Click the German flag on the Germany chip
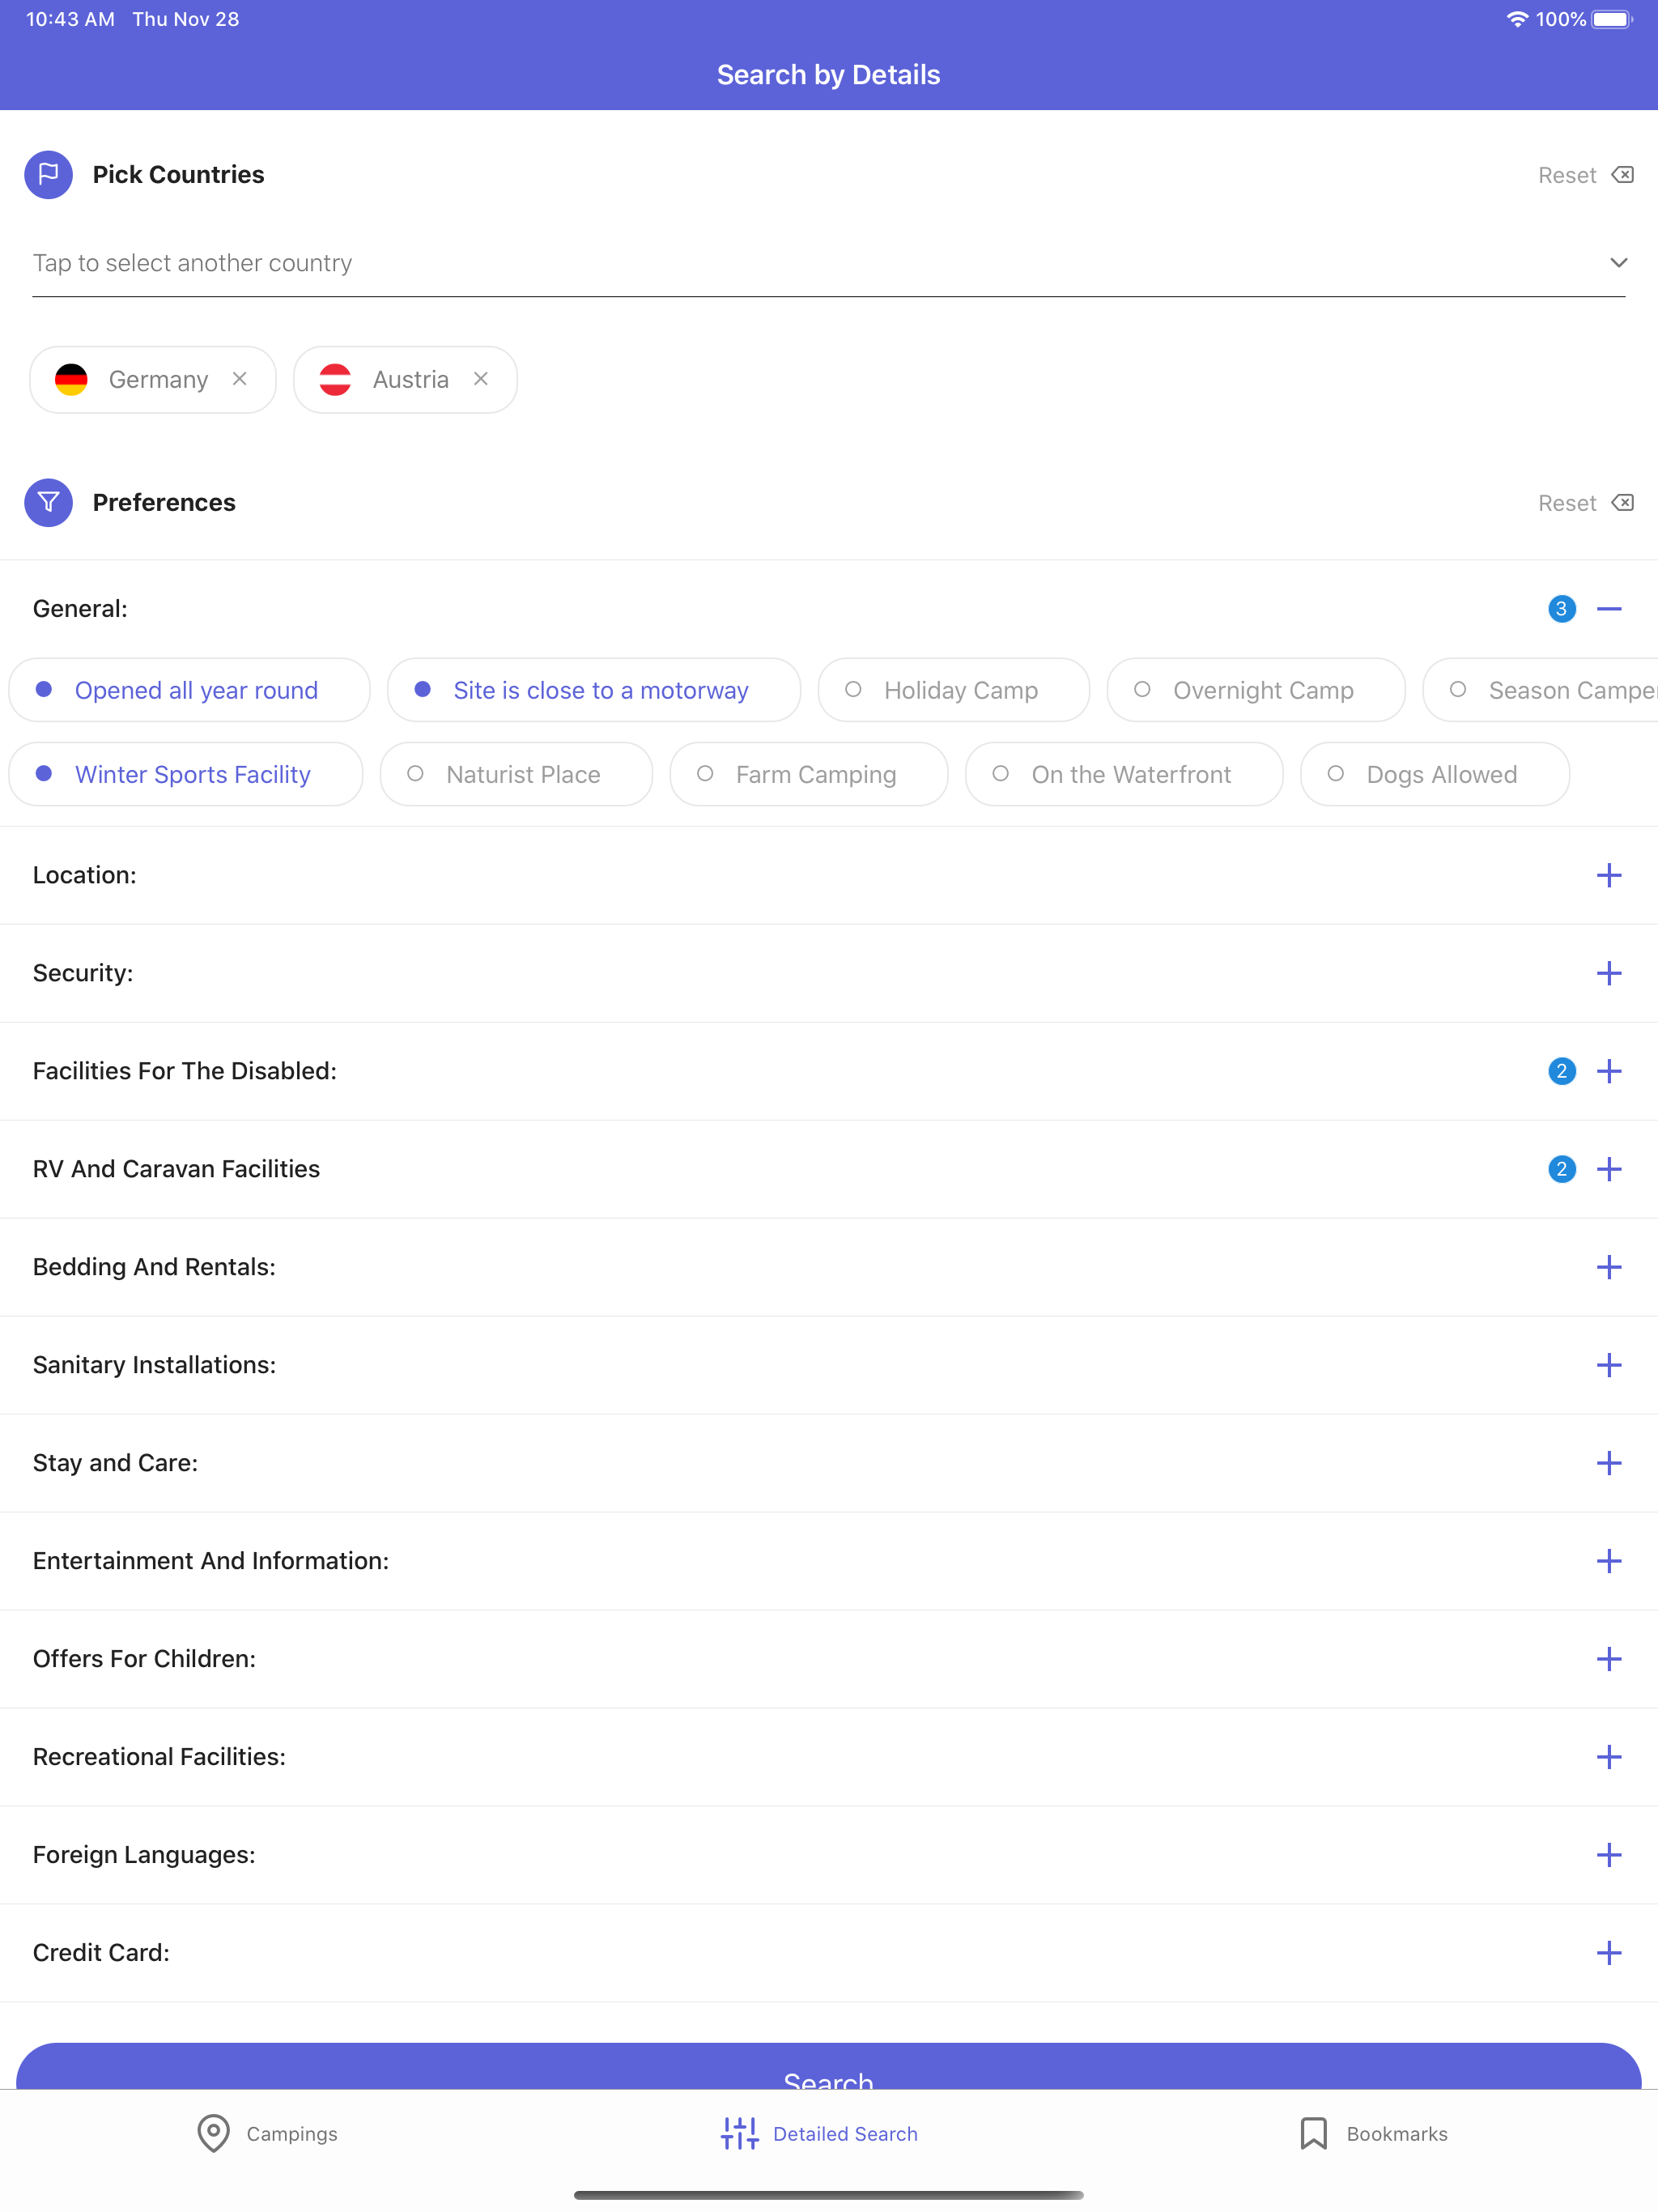Screen dimensions: 1658x2212 point(72,379)
